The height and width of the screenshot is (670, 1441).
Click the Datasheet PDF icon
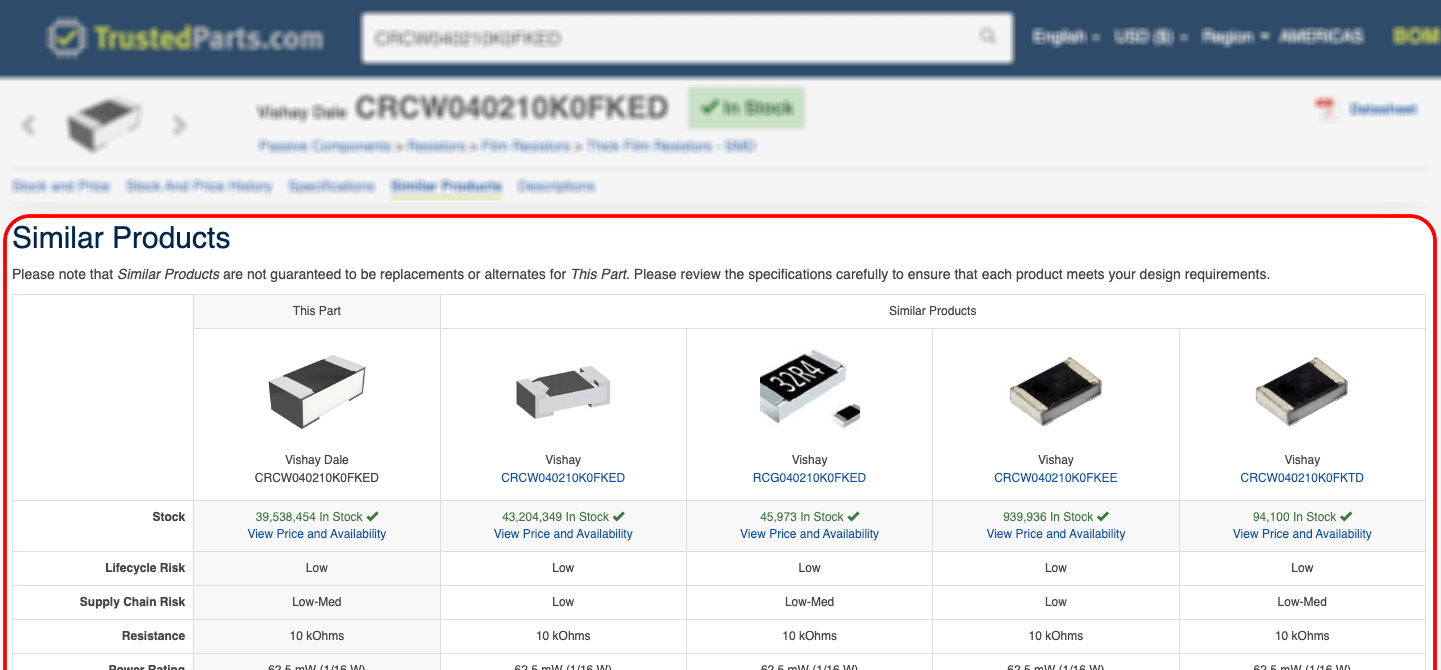point(1326,109)
